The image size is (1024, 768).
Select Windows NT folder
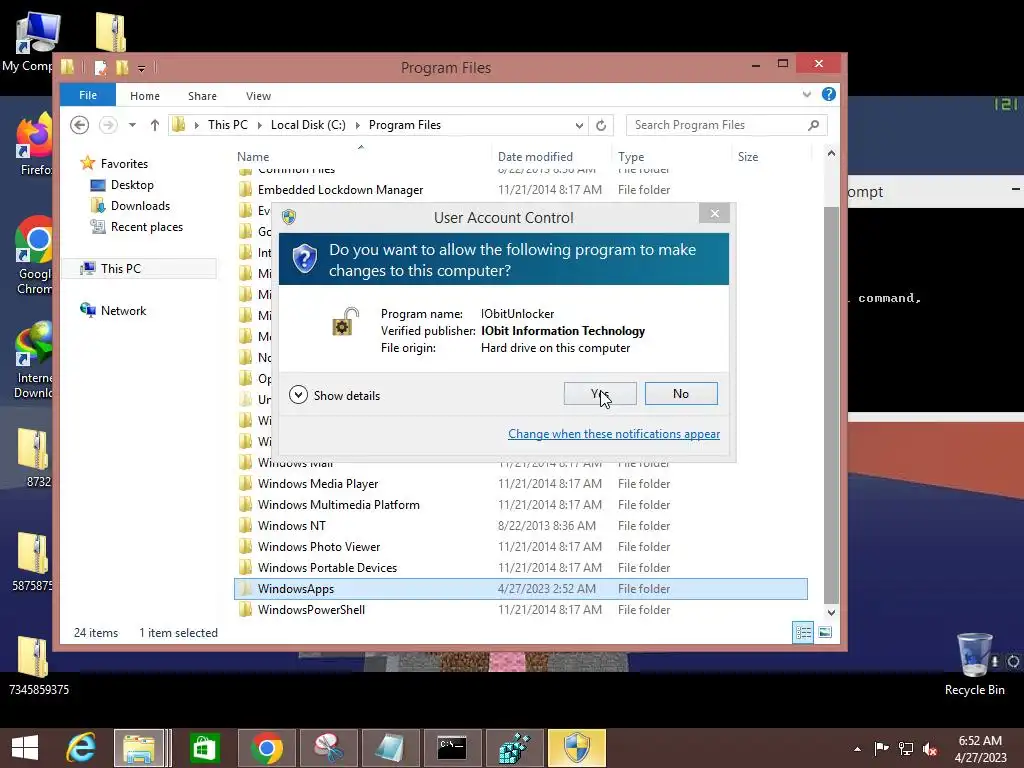[x=520, y=526]
